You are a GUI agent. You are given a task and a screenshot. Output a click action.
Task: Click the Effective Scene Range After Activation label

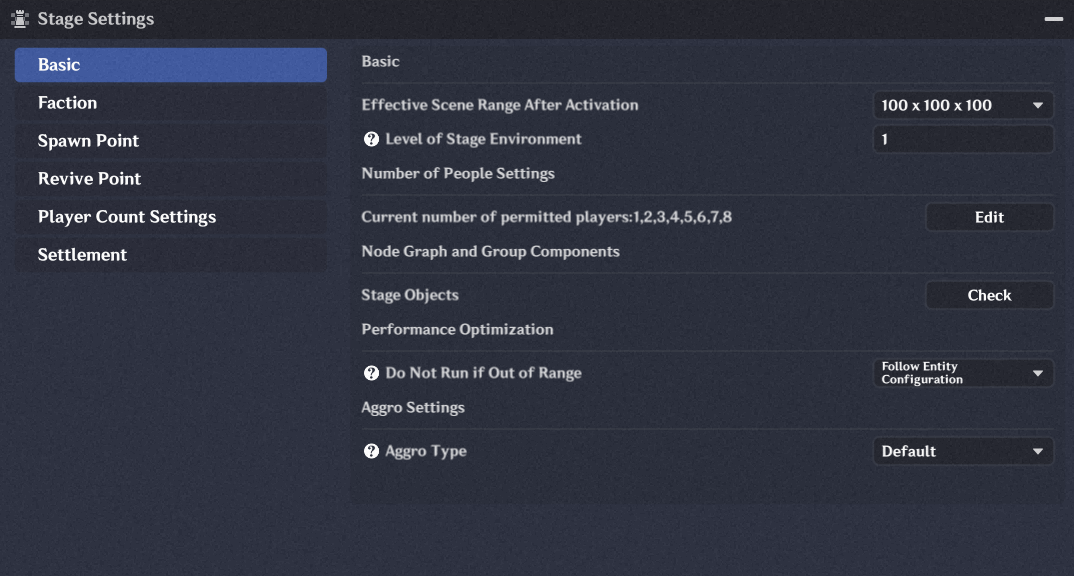[499, 105]
